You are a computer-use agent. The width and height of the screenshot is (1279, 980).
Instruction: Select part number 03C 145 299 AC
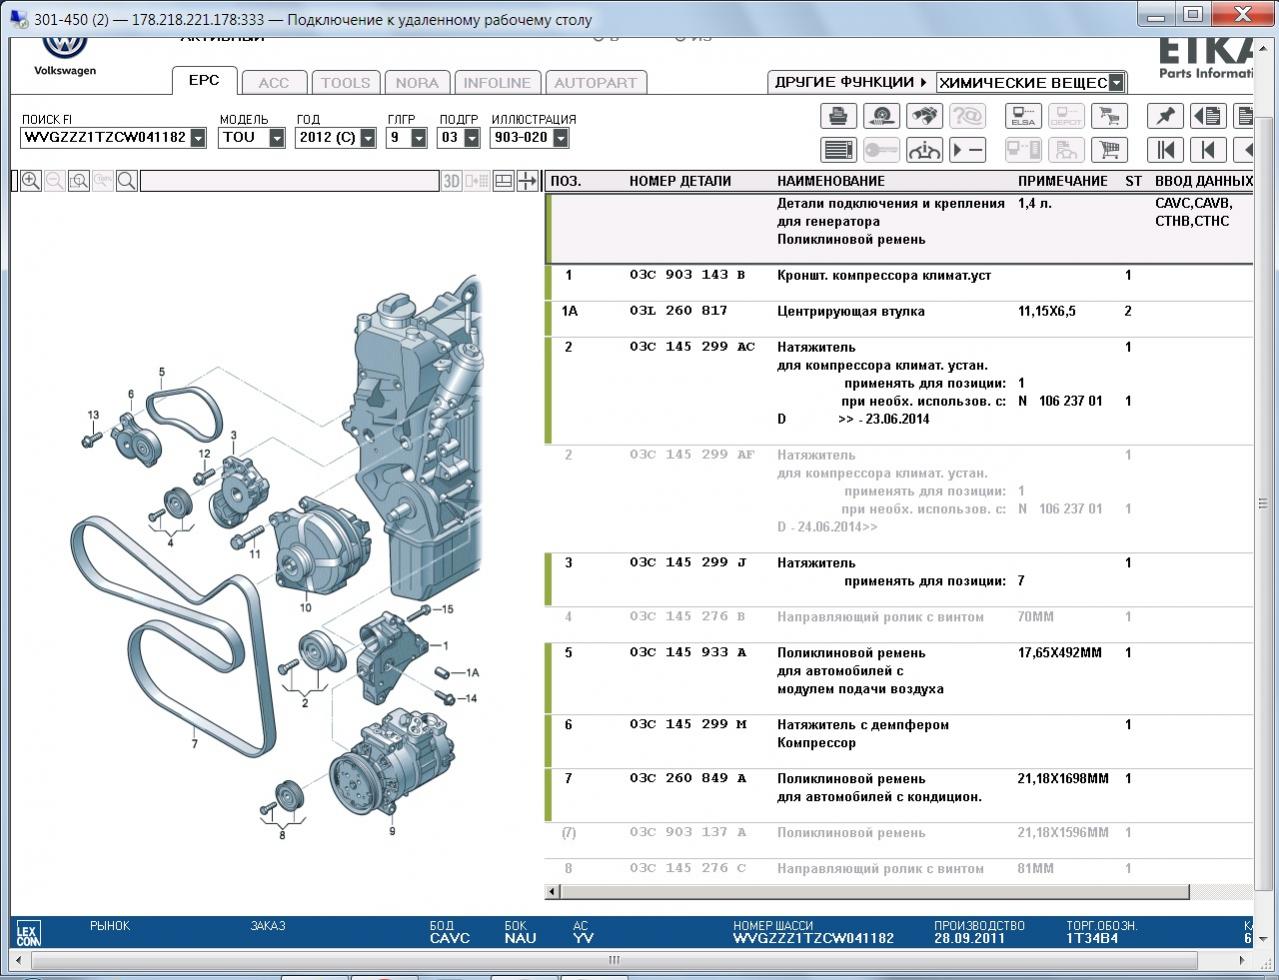pos(692,347)
